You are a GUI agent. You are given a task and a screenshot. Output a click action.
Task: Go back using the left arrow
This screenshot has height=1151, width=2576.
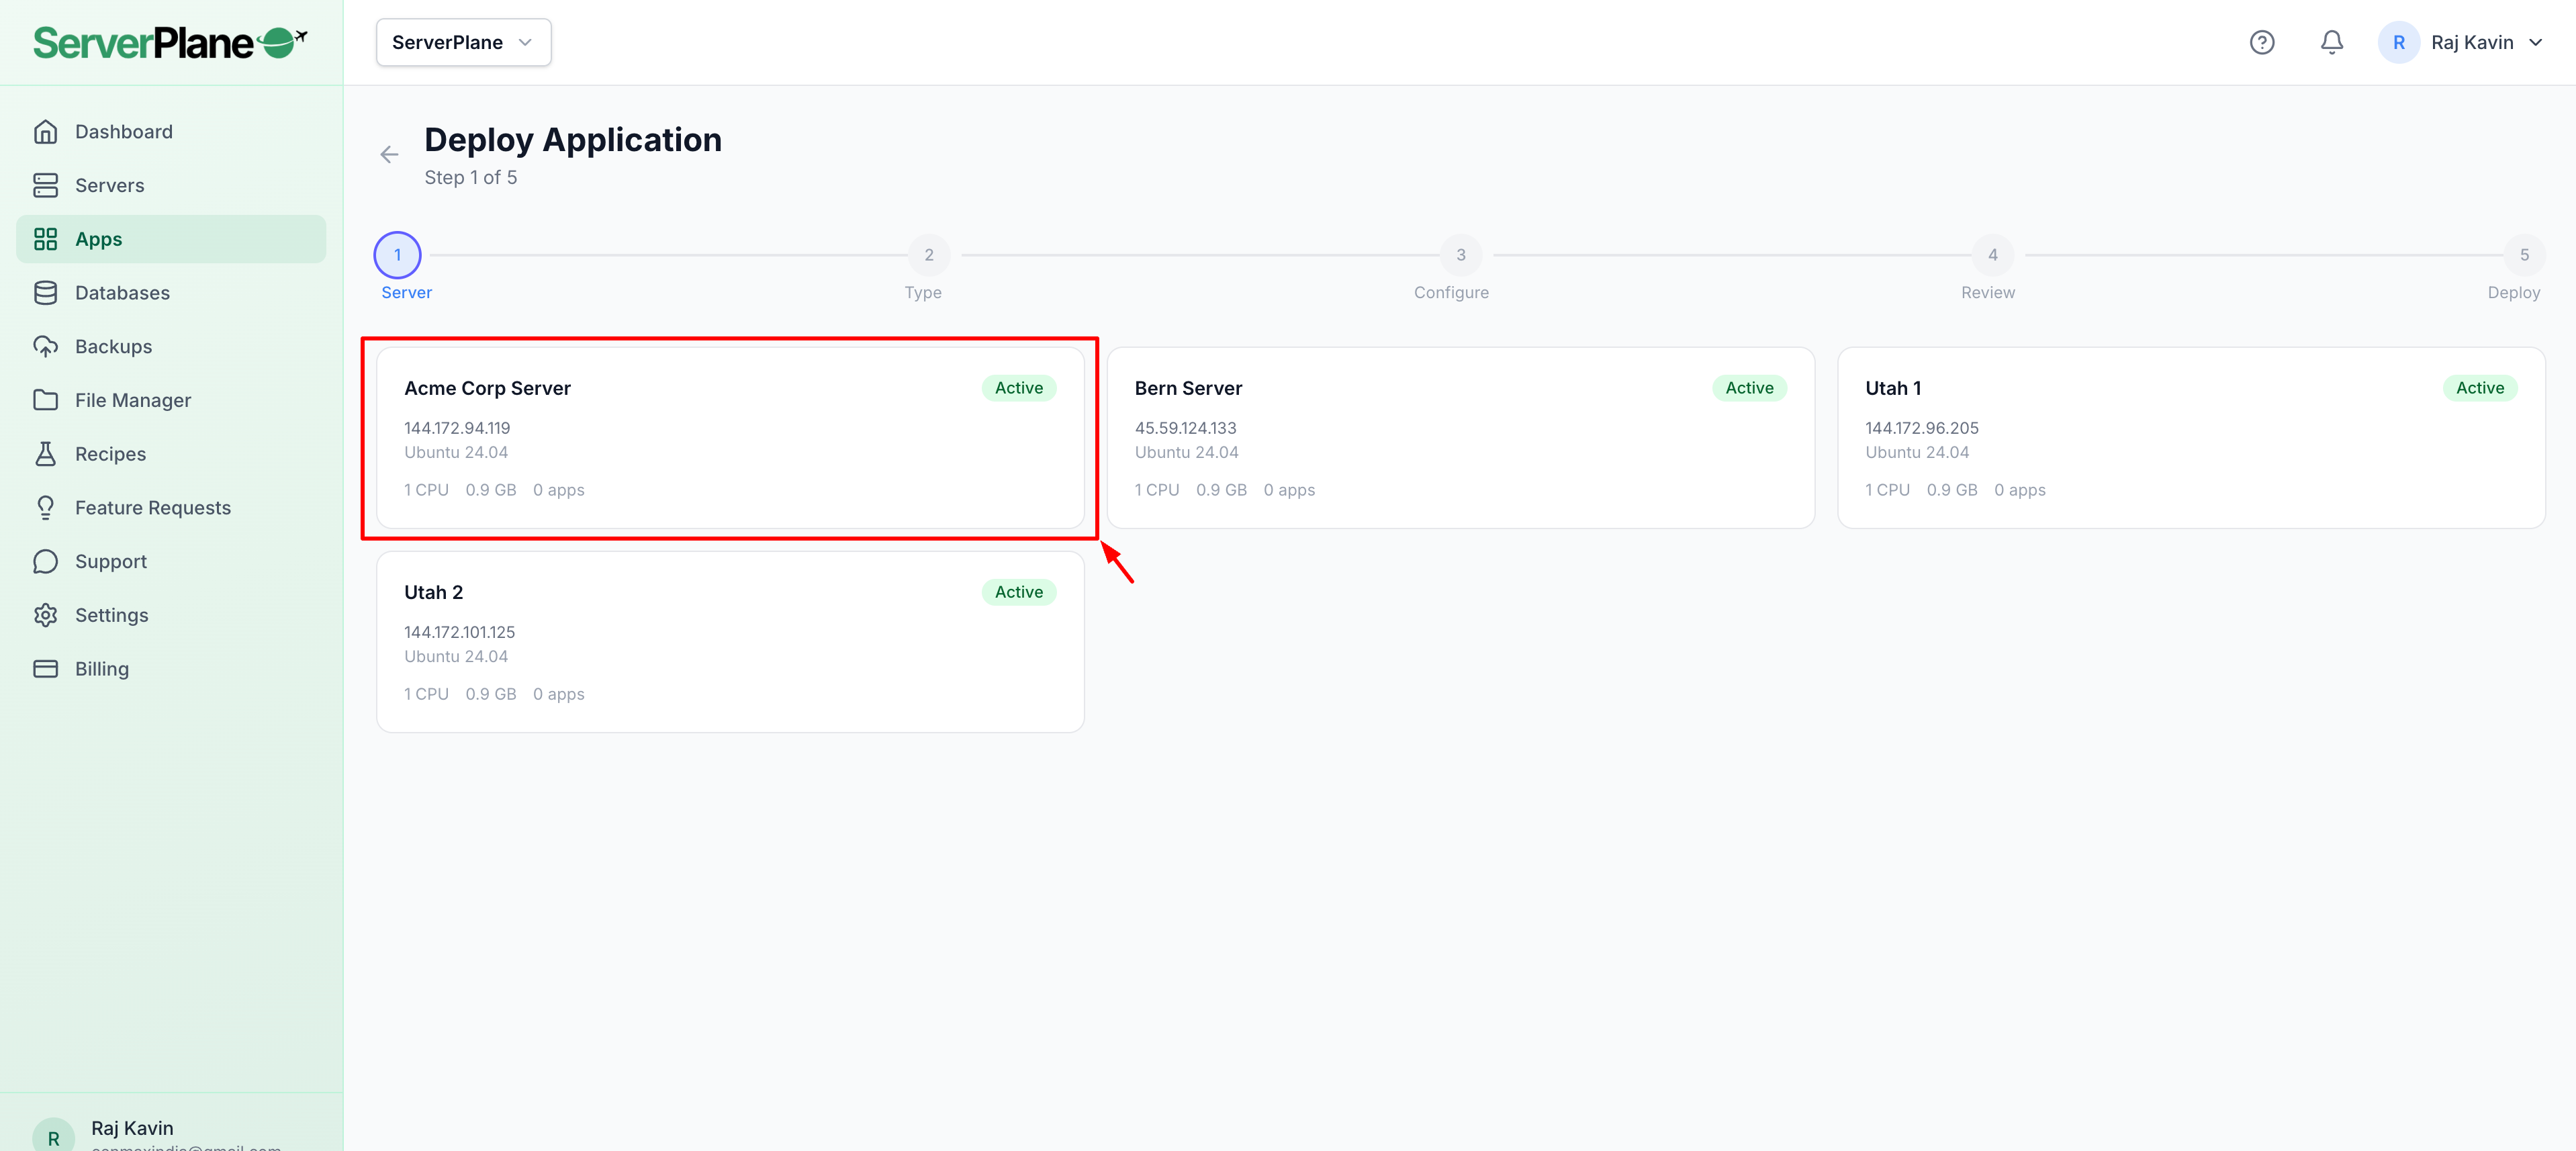[389, 155]
